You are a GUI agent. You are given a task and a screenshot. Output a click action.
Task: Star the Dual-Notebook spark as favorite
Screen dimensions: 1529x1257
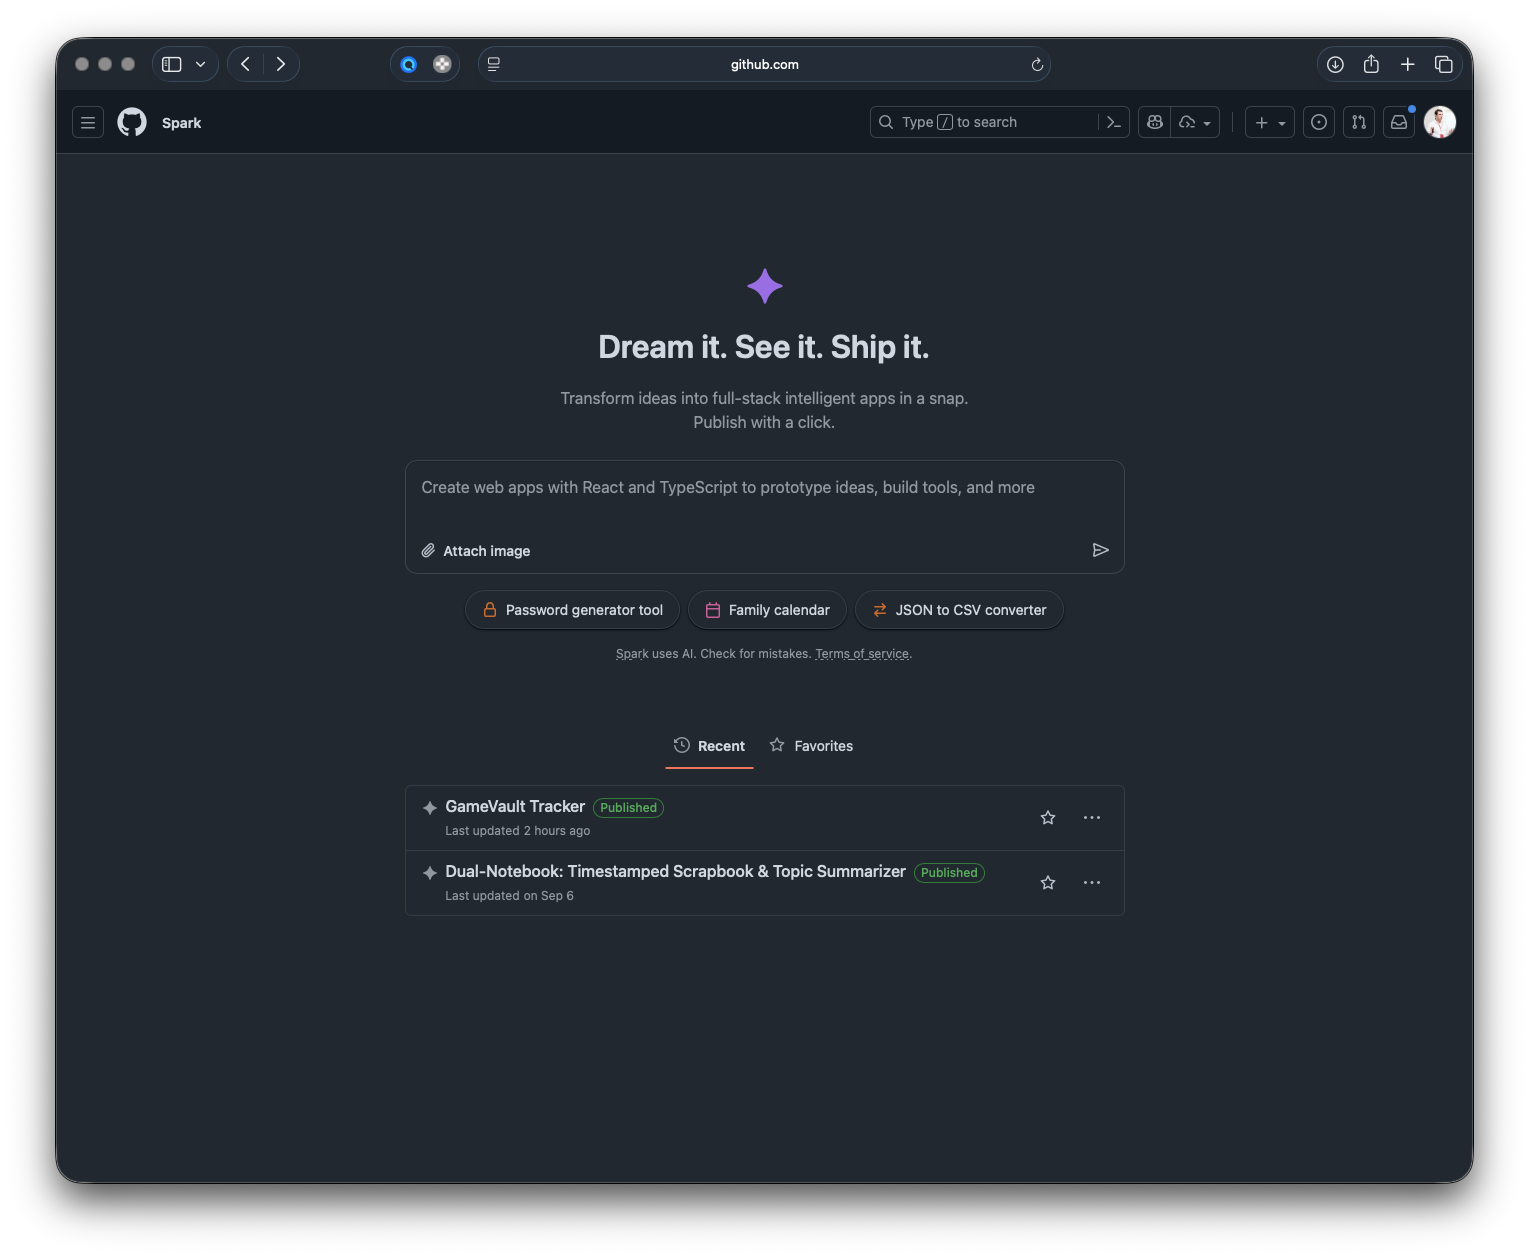1047,883
